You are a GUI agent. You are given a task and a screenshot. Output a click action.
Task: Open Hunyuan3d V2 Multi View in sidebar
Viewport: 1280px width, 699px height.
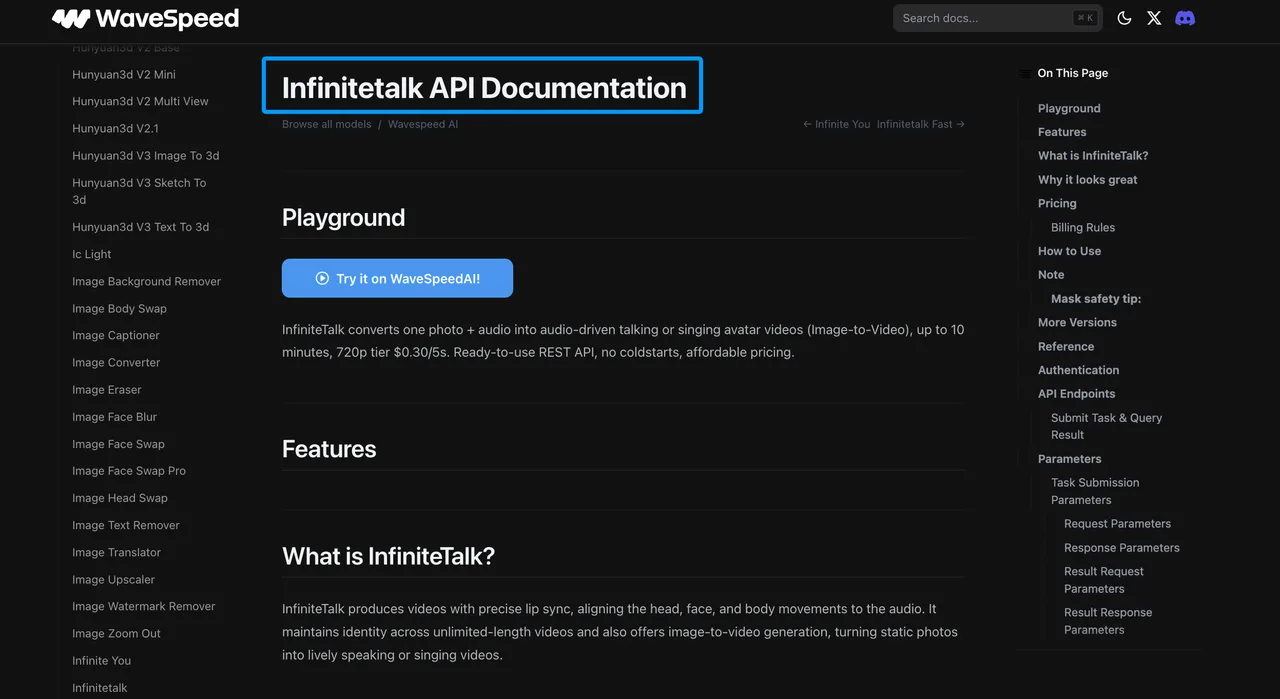[140, 101]
